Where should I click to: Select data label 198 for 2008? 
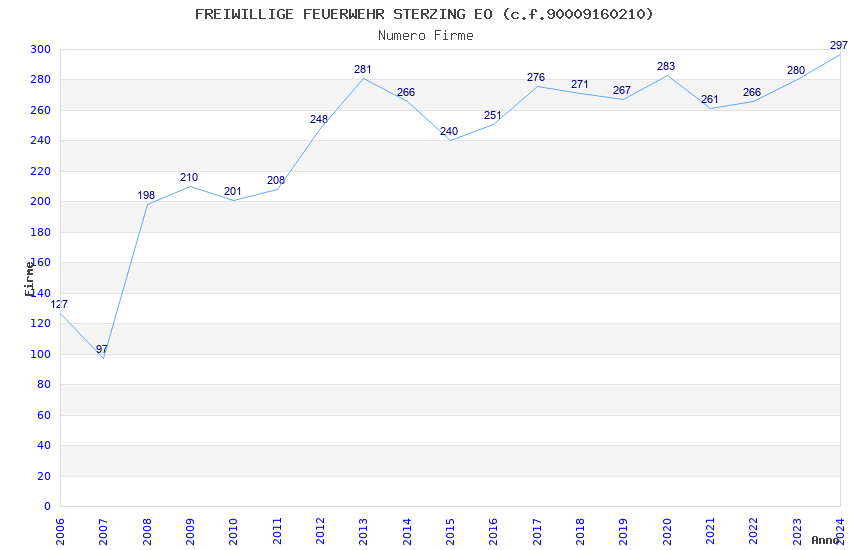[146, 195]
